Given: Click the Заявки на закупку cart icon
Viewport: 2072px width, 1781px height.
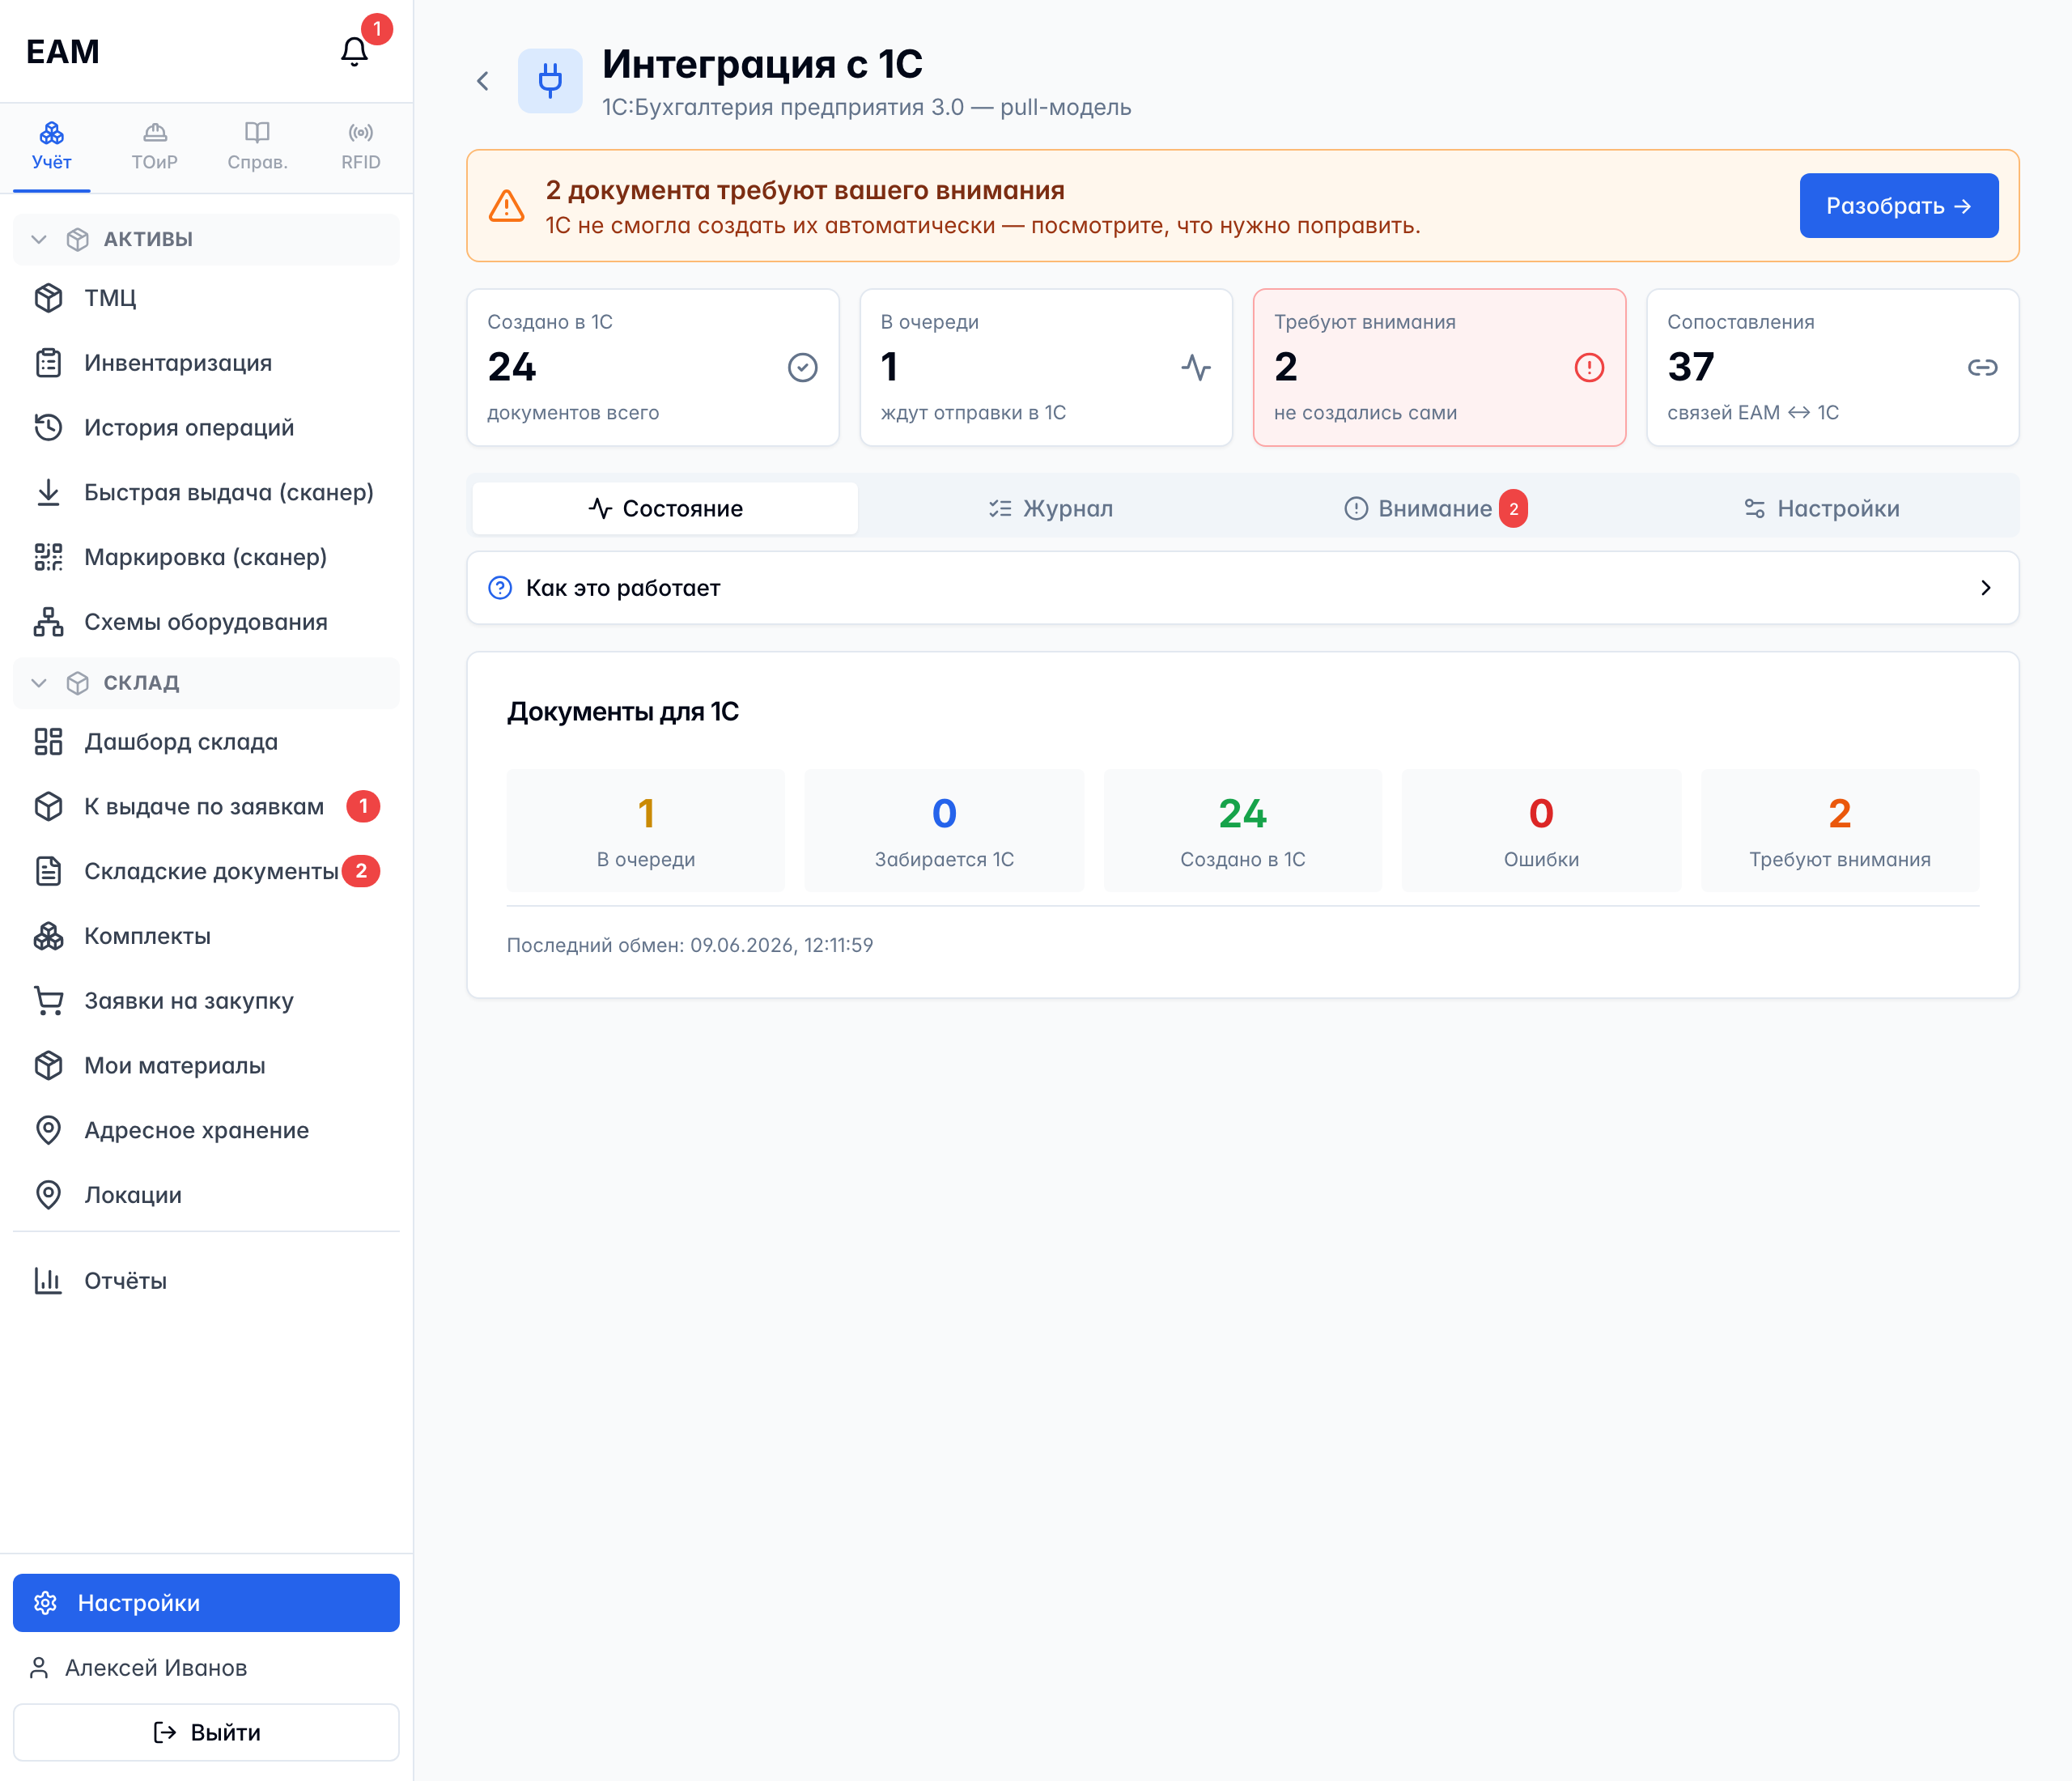Looking at the screenshot, I should click(x=48, y=1001).
